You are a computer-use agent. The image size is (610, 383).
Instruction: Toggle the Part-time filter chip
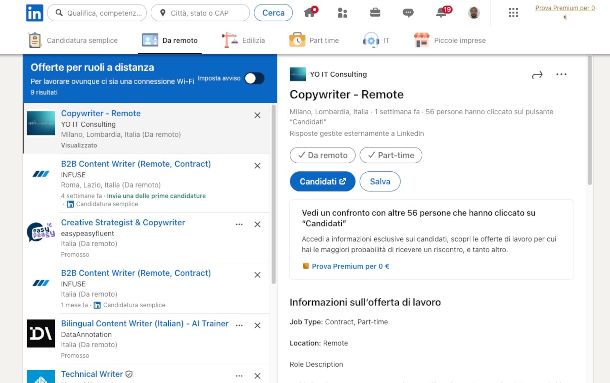(391, 155)
